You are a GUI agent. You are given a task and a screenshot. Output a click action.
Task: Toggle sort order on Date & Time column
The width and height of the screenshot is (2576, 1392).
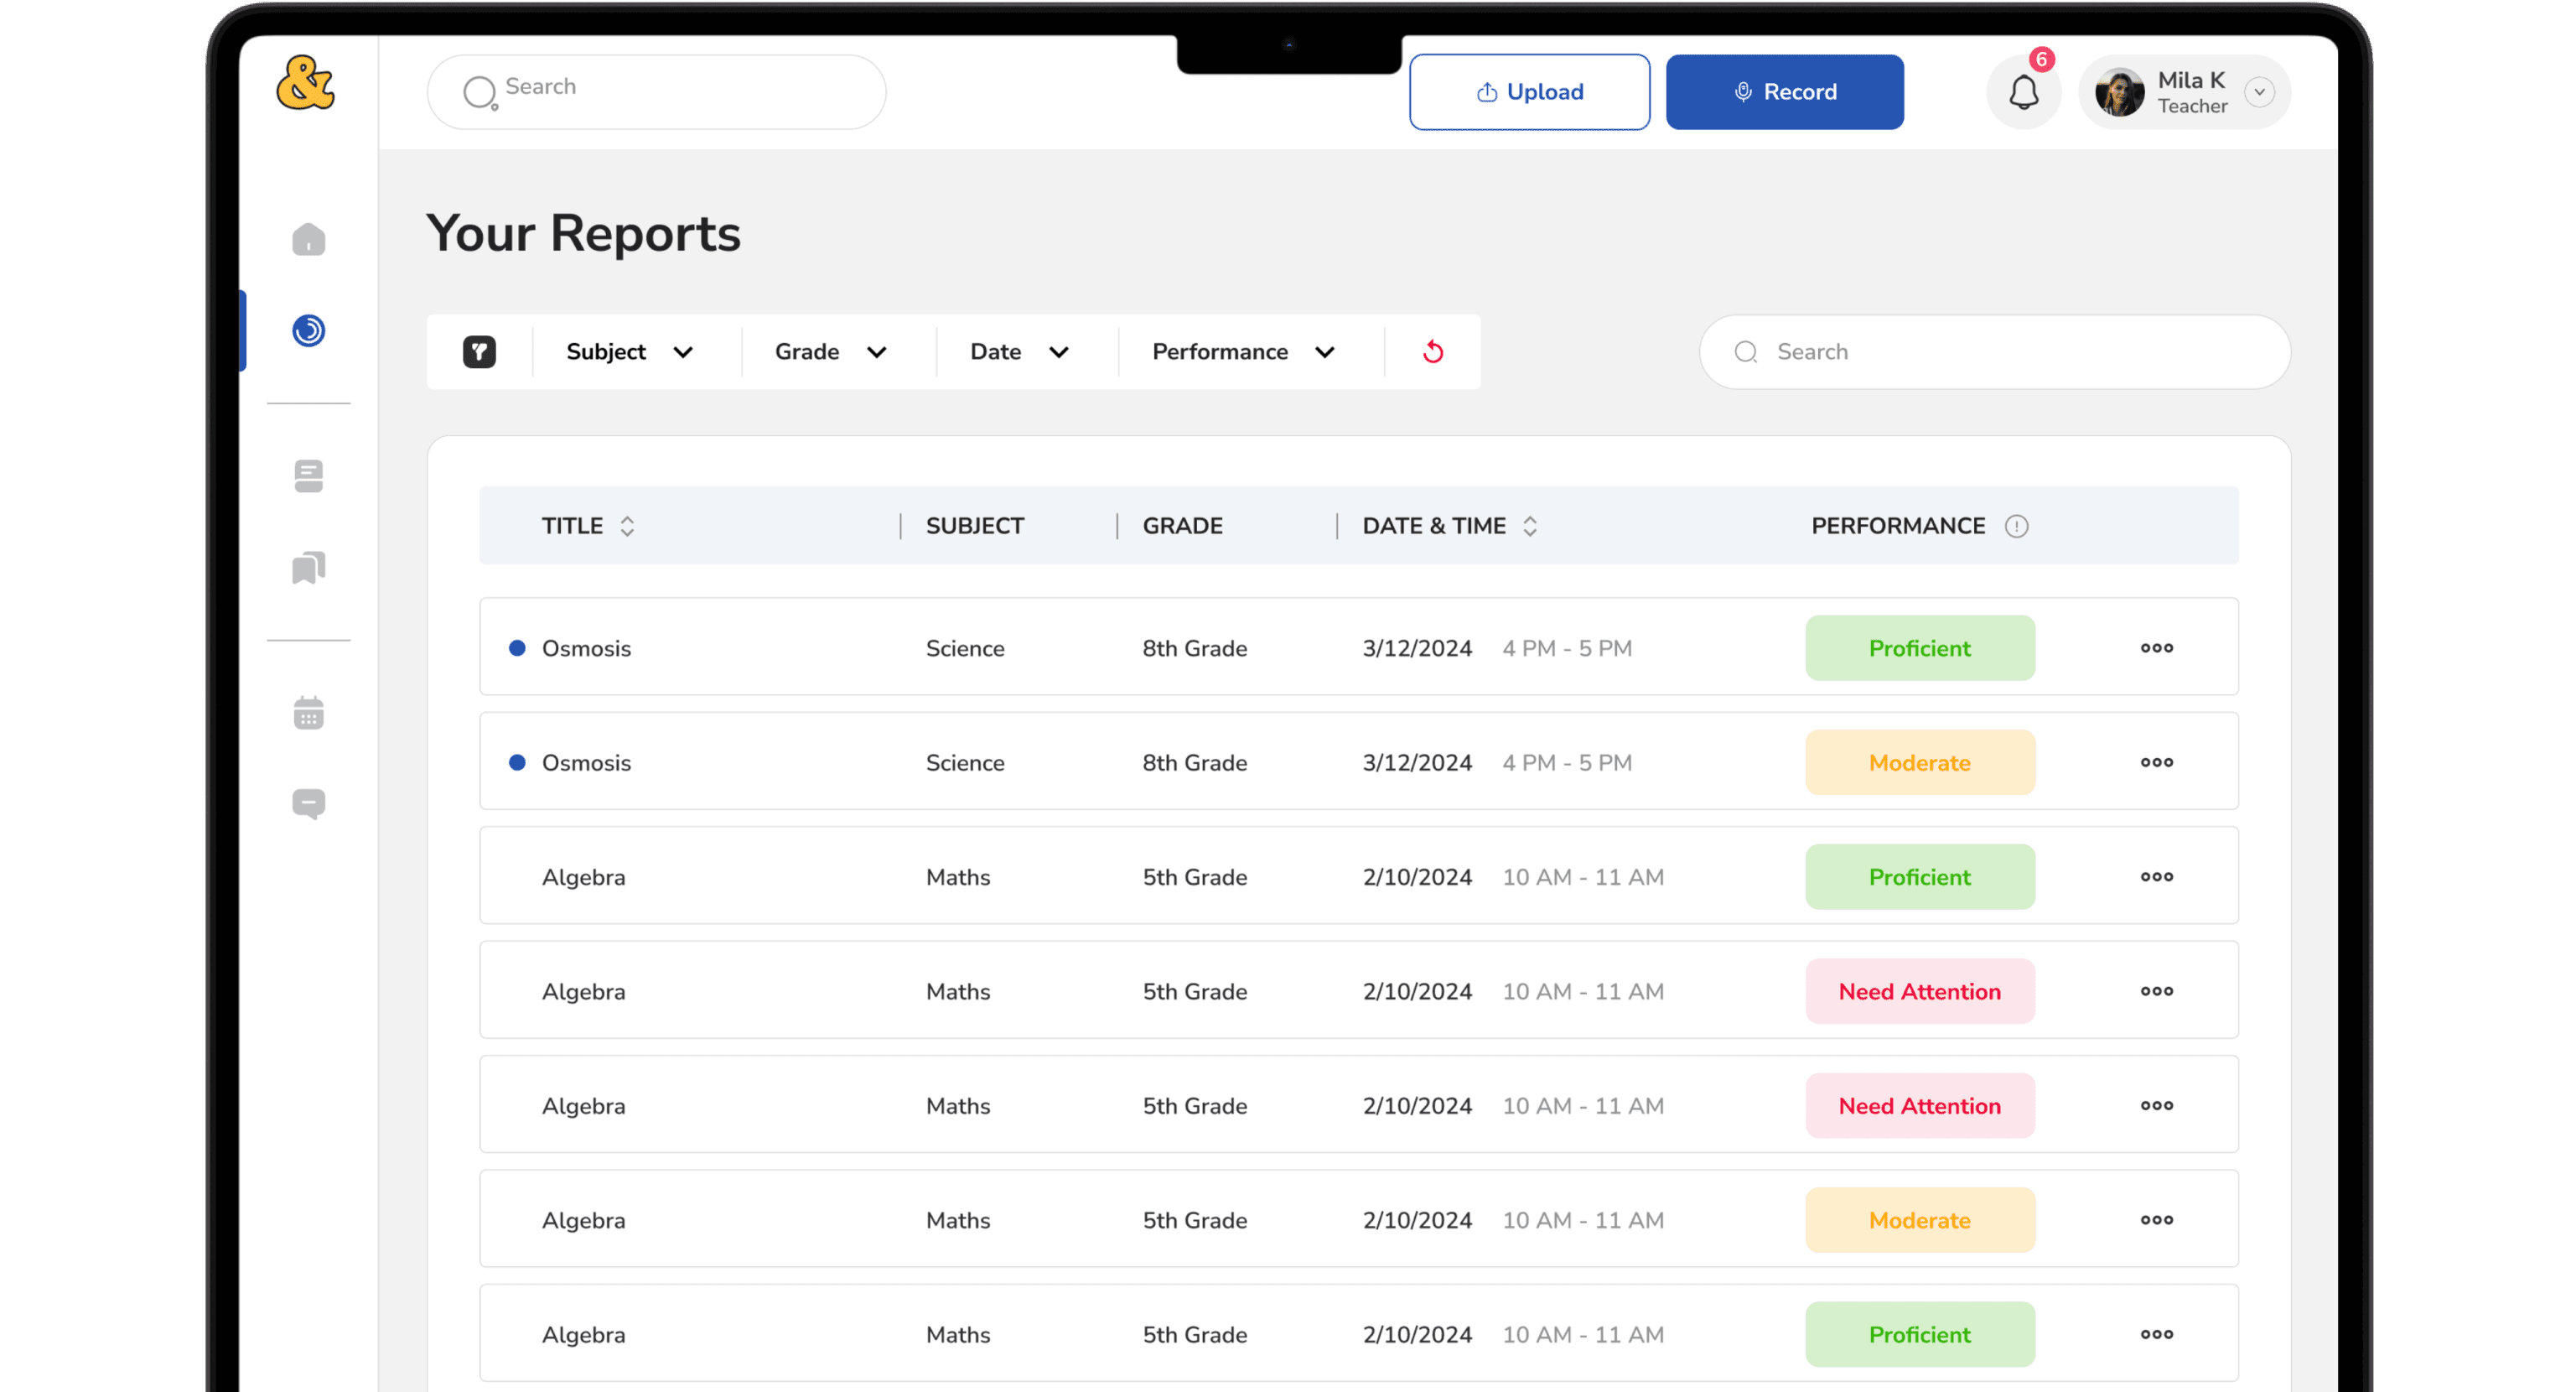[1529, 526]
